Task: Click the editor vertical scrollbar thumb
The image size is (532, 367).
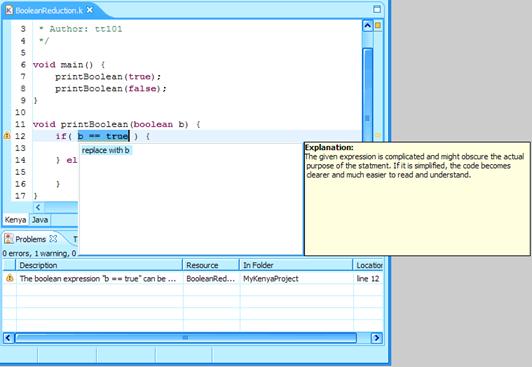Action: (367, 95)
